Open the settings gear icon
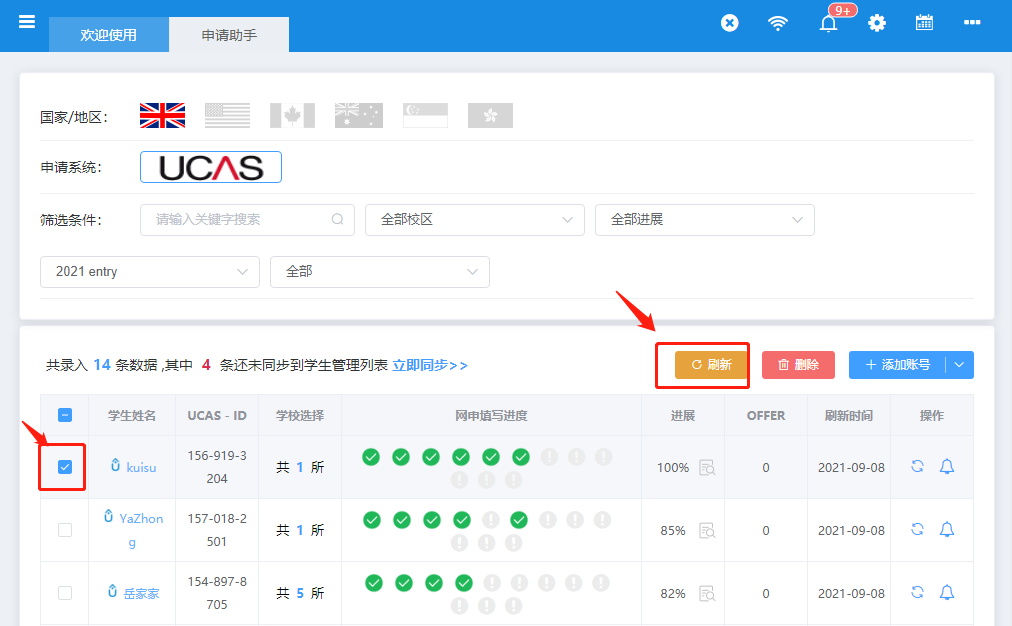1012x626 pixels. point(876,23)
